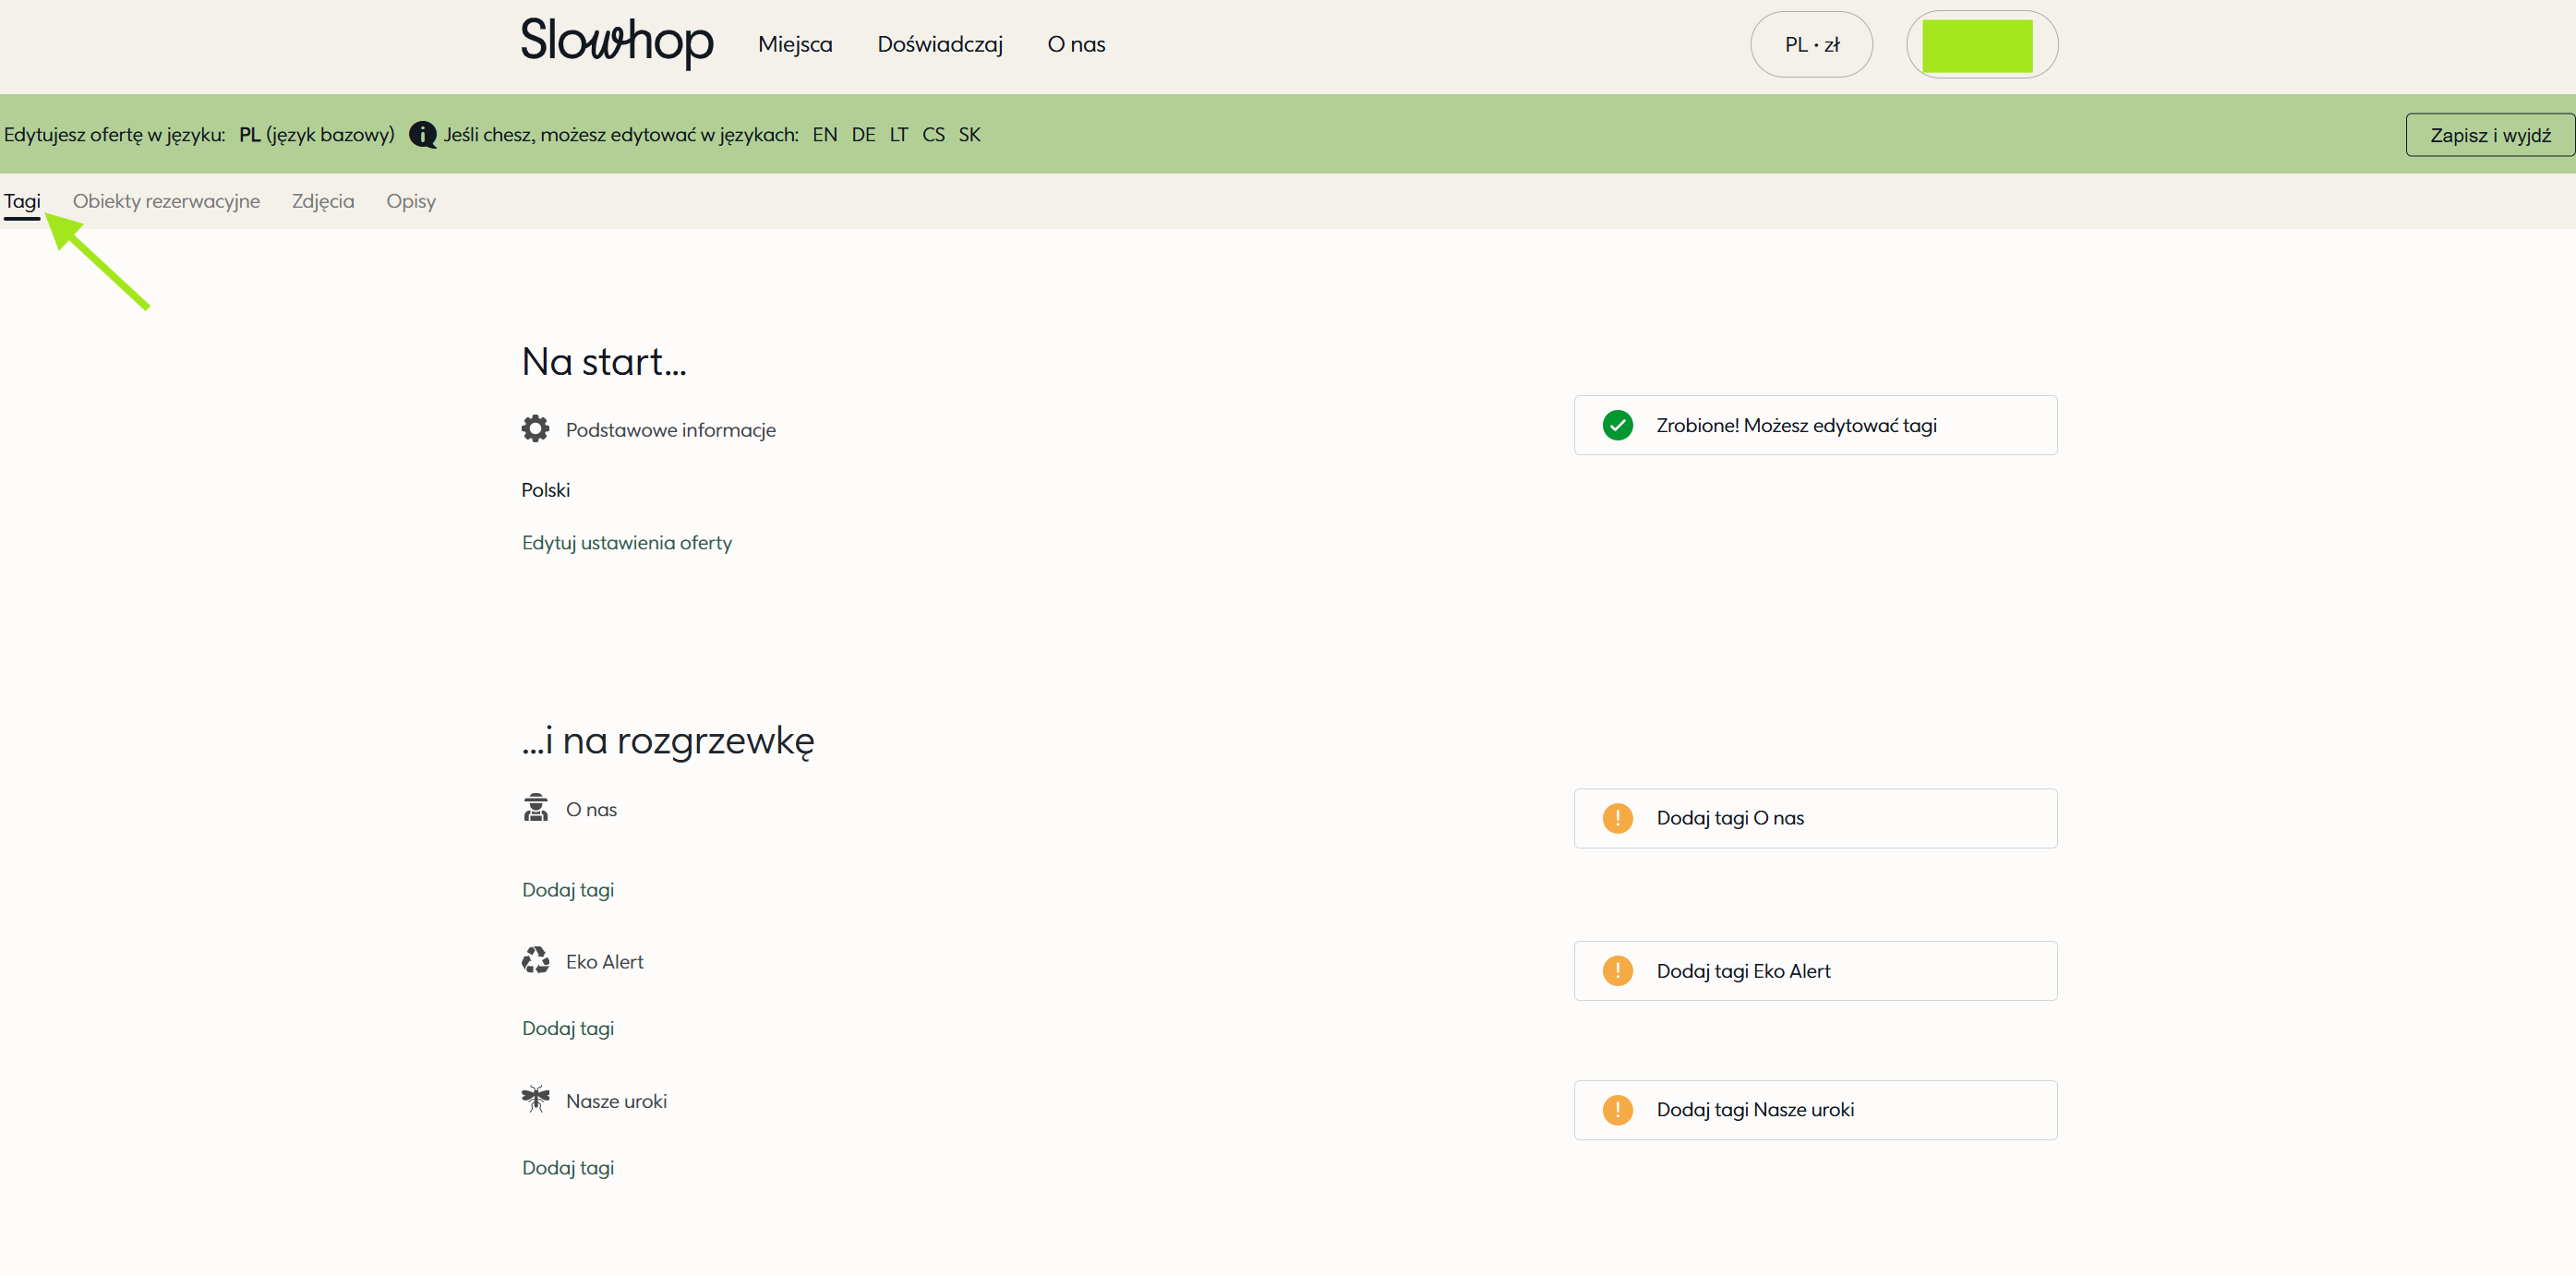This screenshot has height=1276, width=2576.
Task: Click the gear icon beside Podstawowe informacje
Action: [535, 429]
